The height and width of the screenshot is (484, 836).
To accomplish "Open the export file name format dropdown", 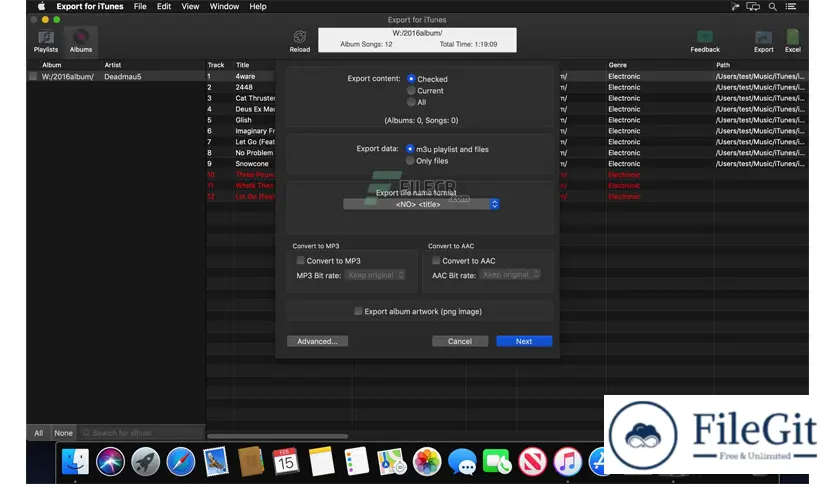I will click(421, 204).
